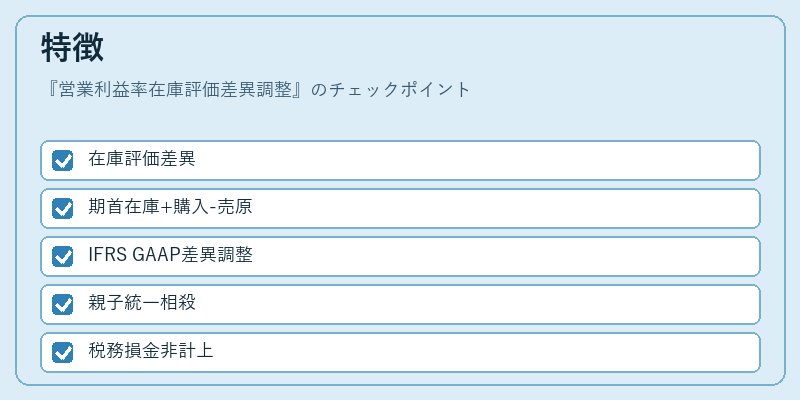Select the 期首在庫+購入-売原 label text

point(170,208)
